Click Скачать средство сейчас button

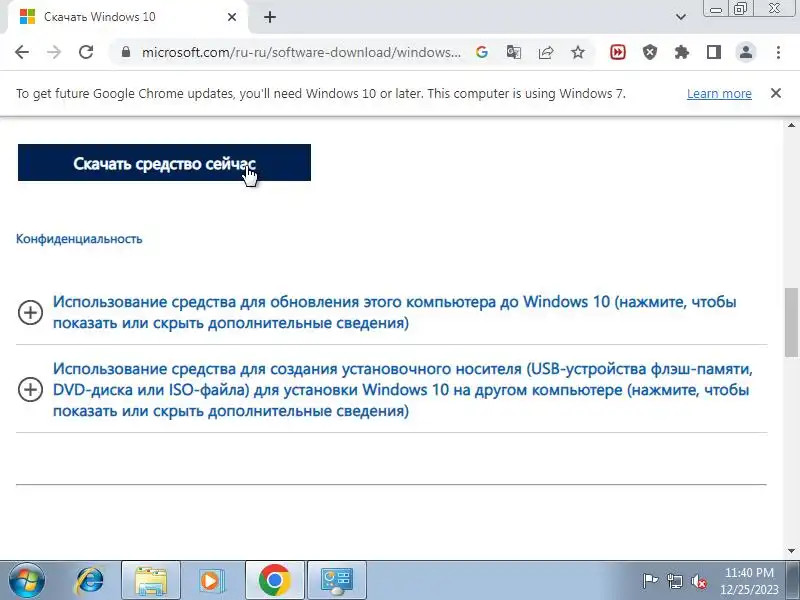[164, 163]
